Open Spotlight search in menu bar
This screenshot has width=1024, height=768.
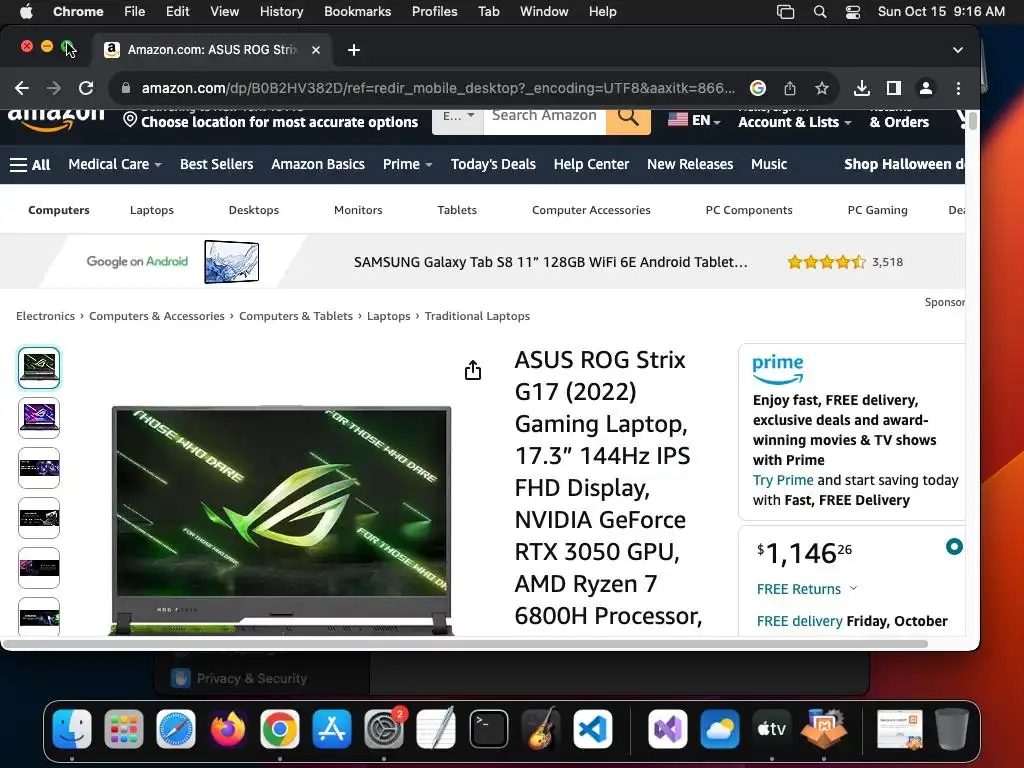pyautogui.click(x=820, y=12)
